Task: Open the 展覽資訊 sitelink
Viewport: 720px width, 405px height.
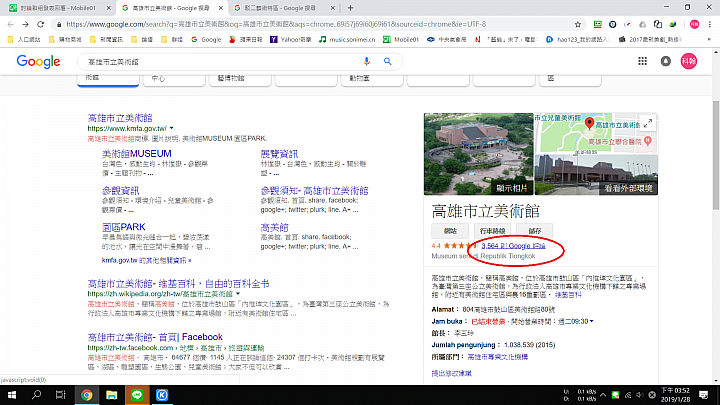Action: click(x=279, y=154)
